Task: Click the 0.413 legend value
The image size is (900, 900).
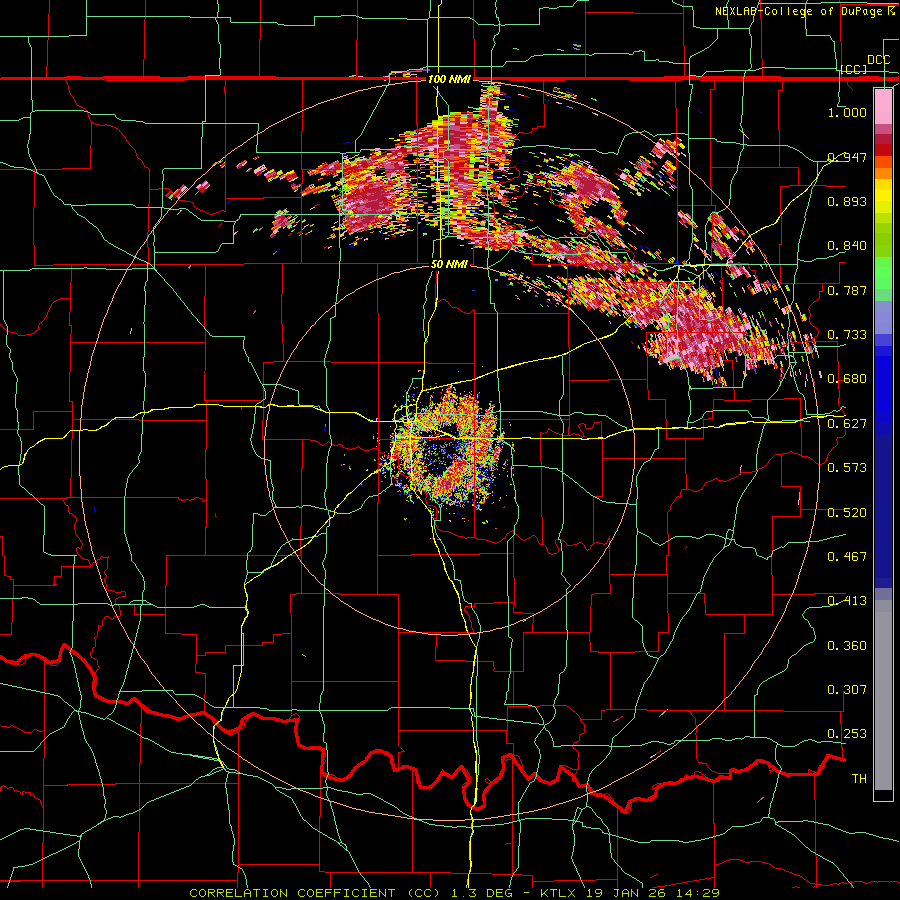Action: pos(847,601)
